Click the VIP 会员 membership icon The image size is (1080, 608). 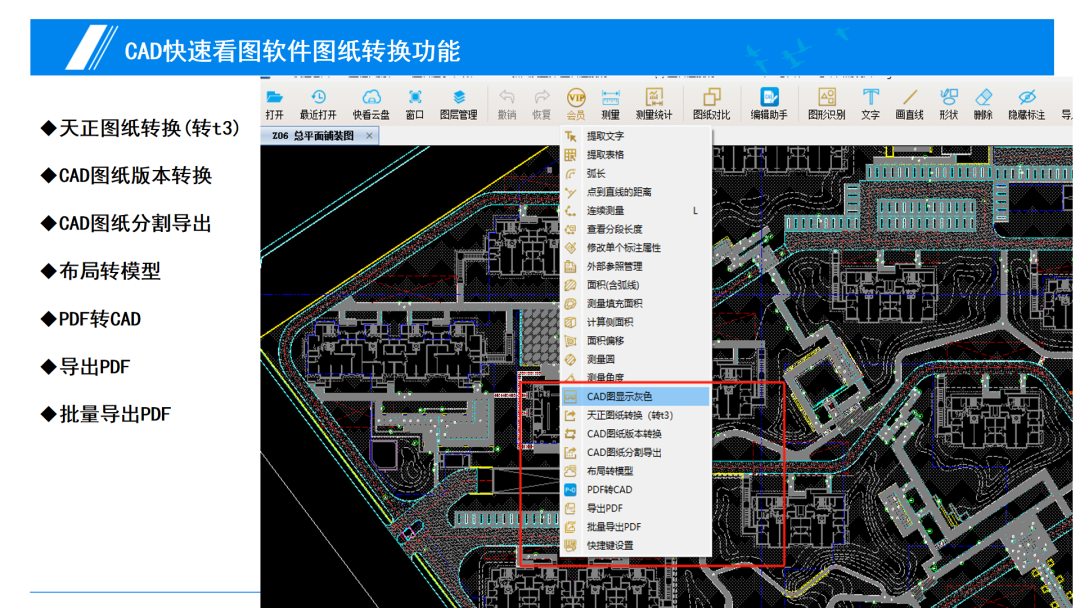point(574,103)
